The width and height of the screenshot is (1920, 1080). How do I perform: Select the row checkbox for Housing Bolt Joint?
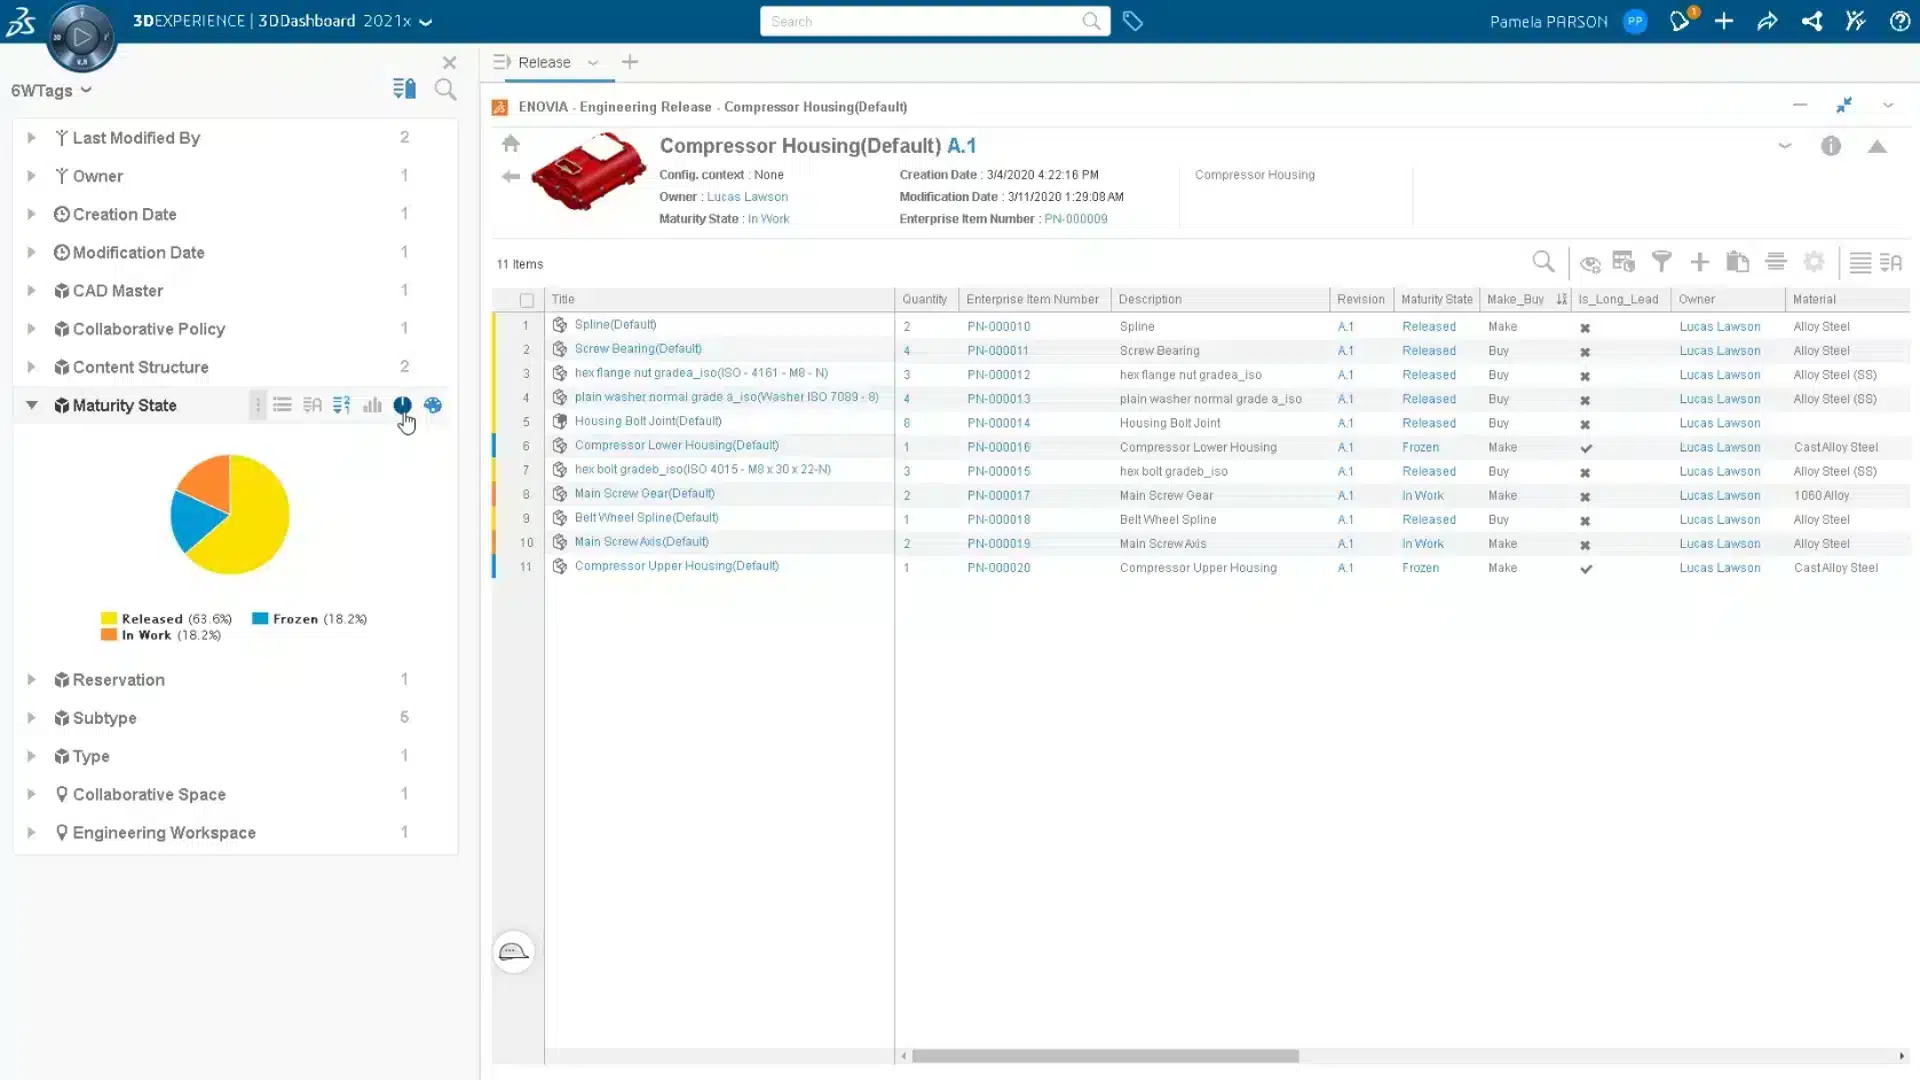tap(527, 421)
